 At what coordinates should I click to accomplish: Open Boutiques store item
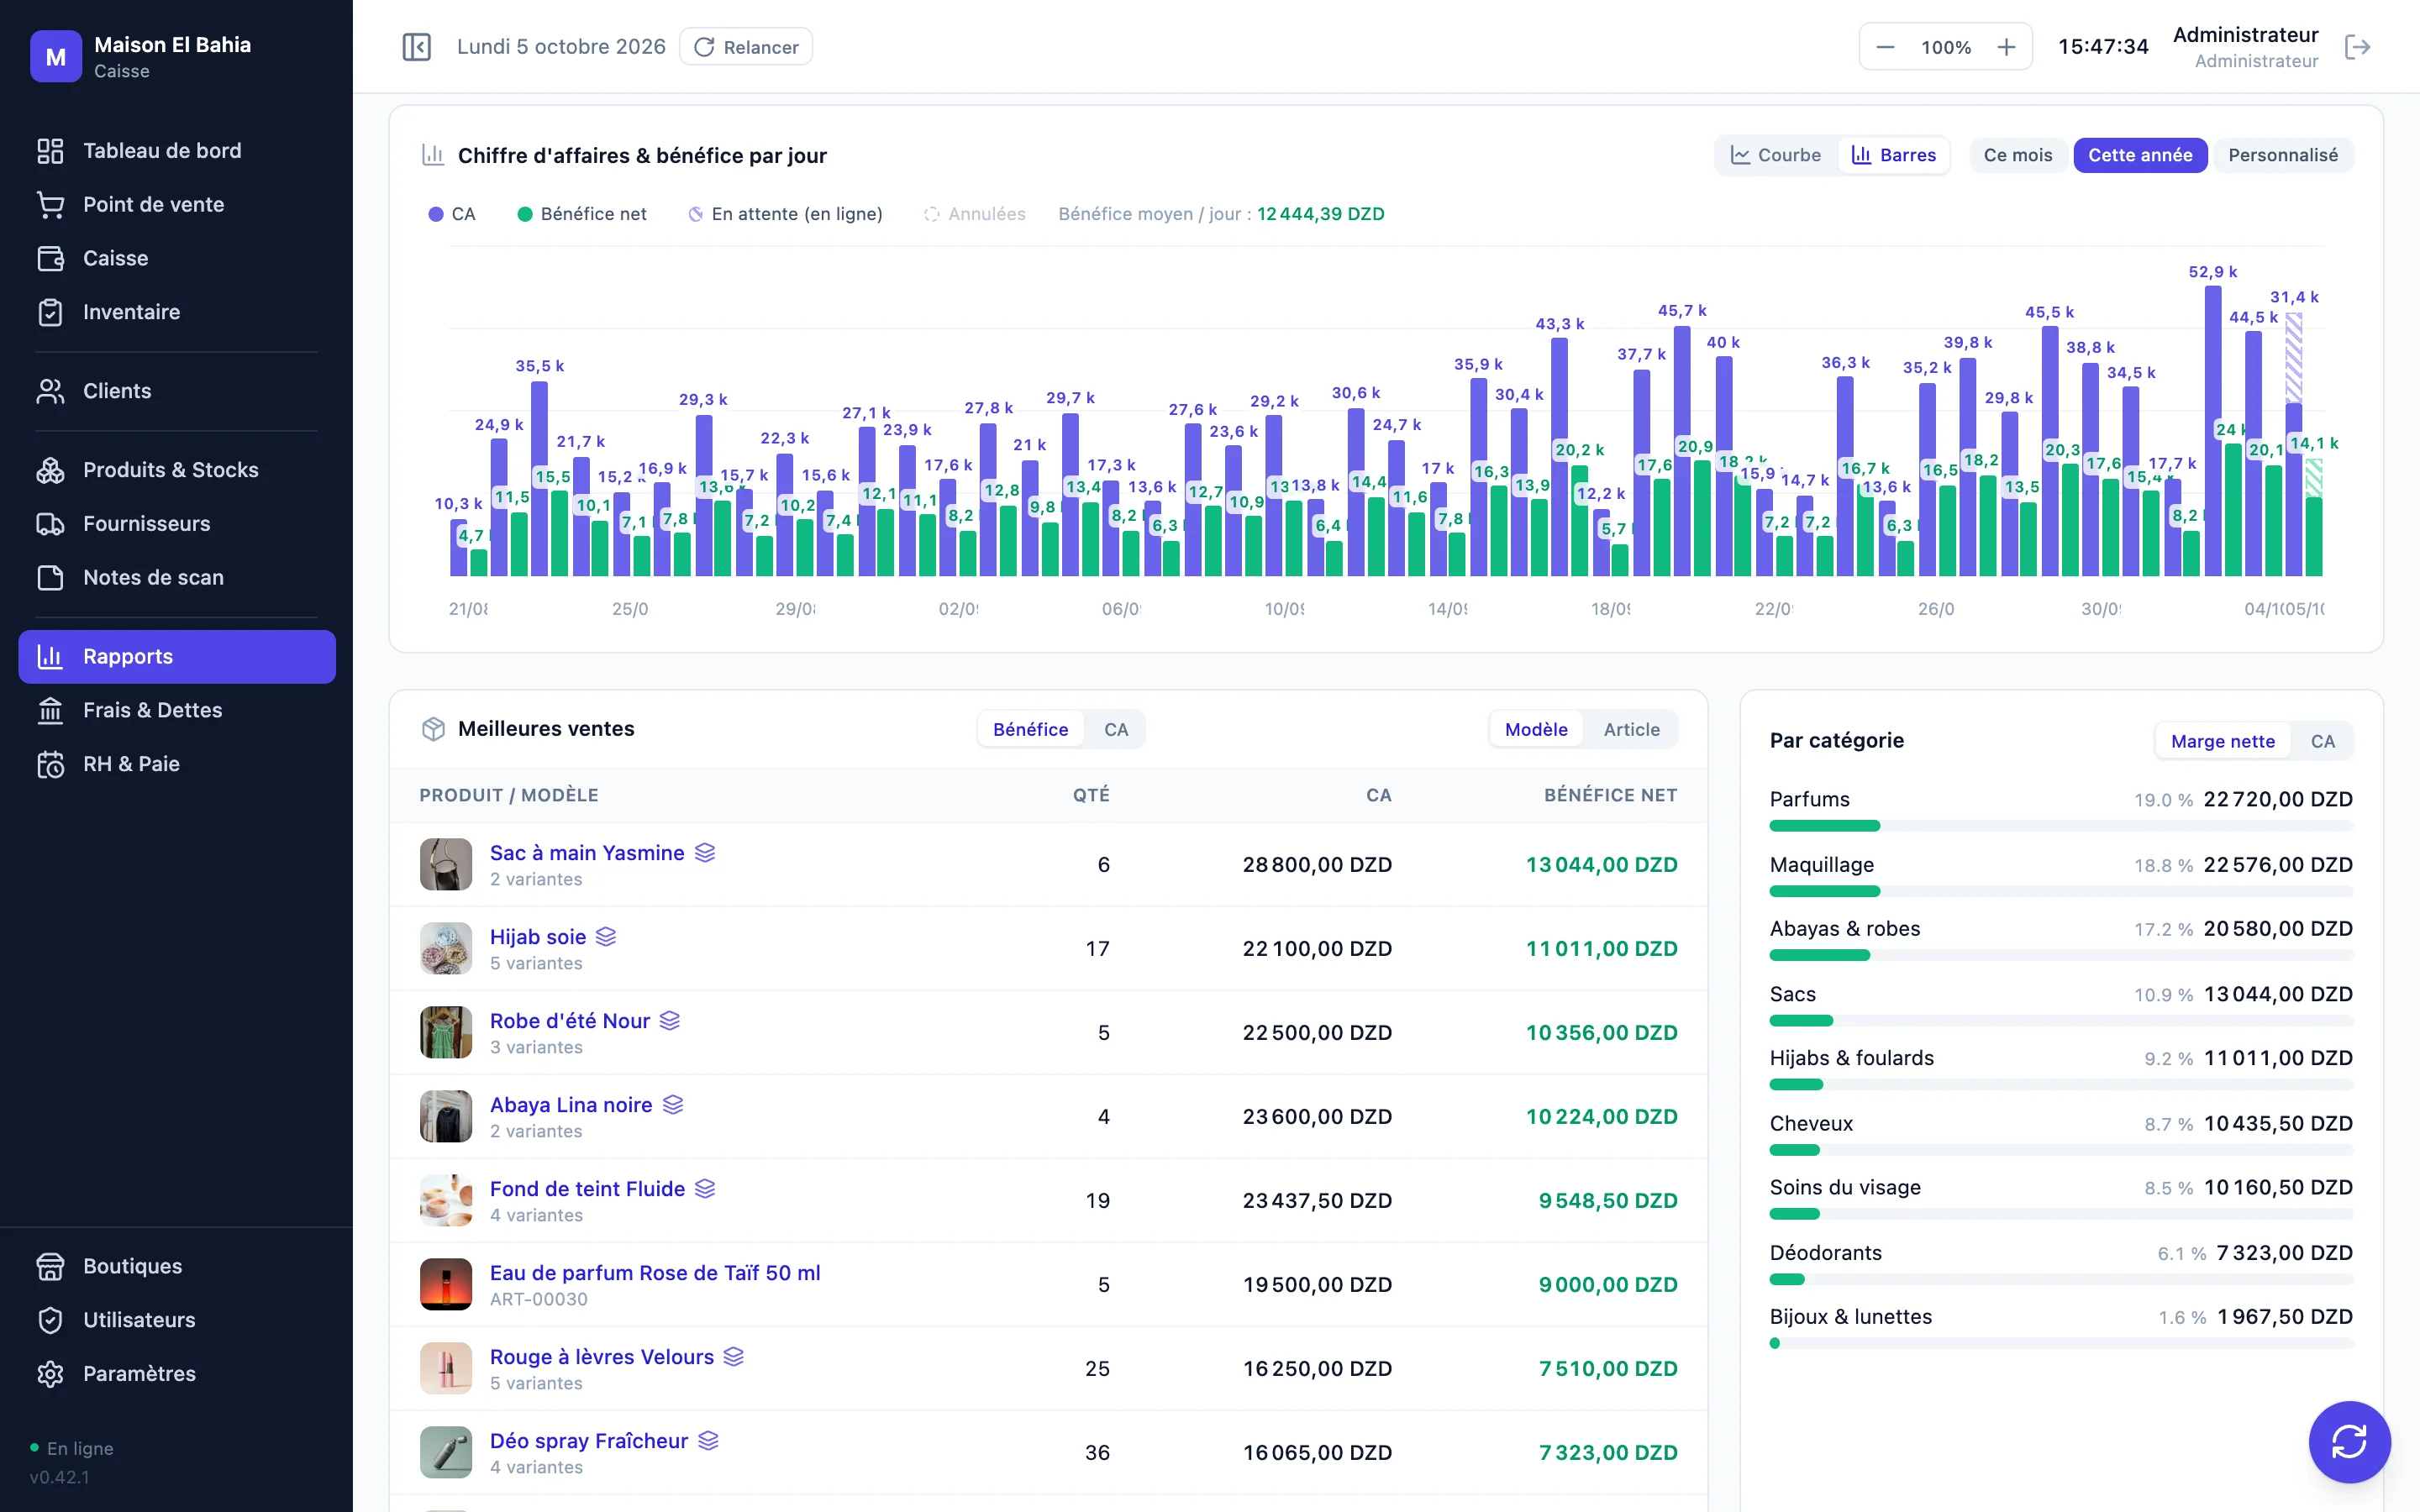(177, 1267)
